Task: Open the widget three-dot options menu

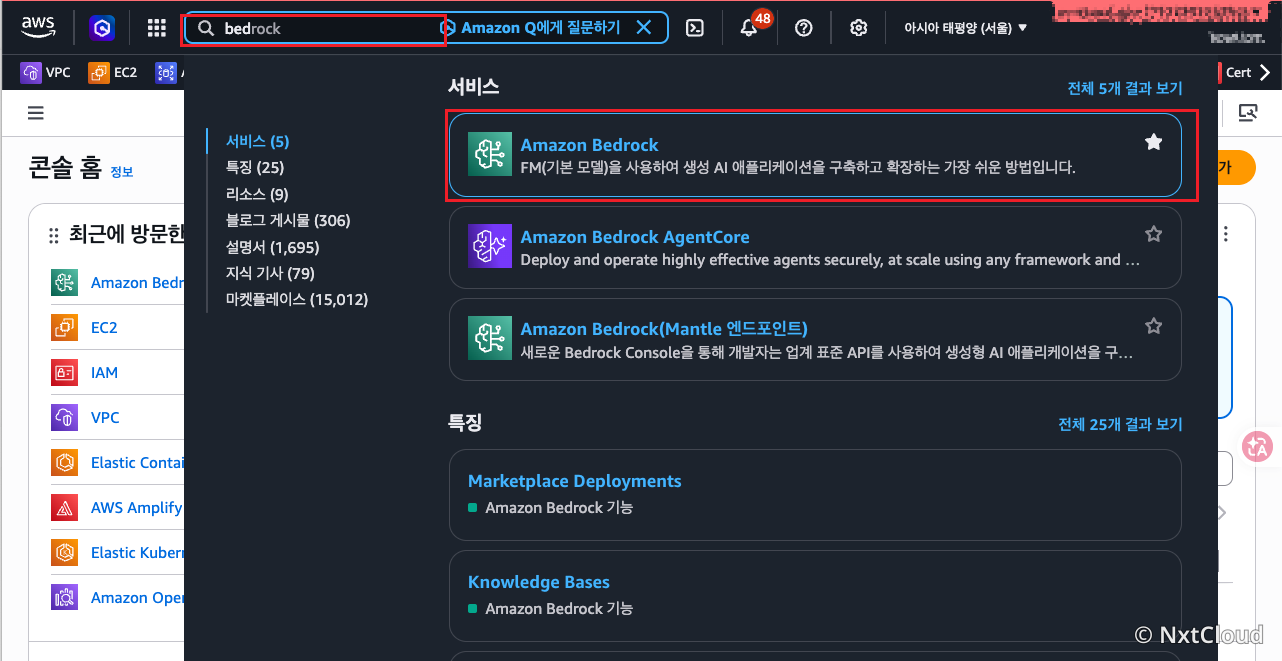Action: tap(1227, 234)
